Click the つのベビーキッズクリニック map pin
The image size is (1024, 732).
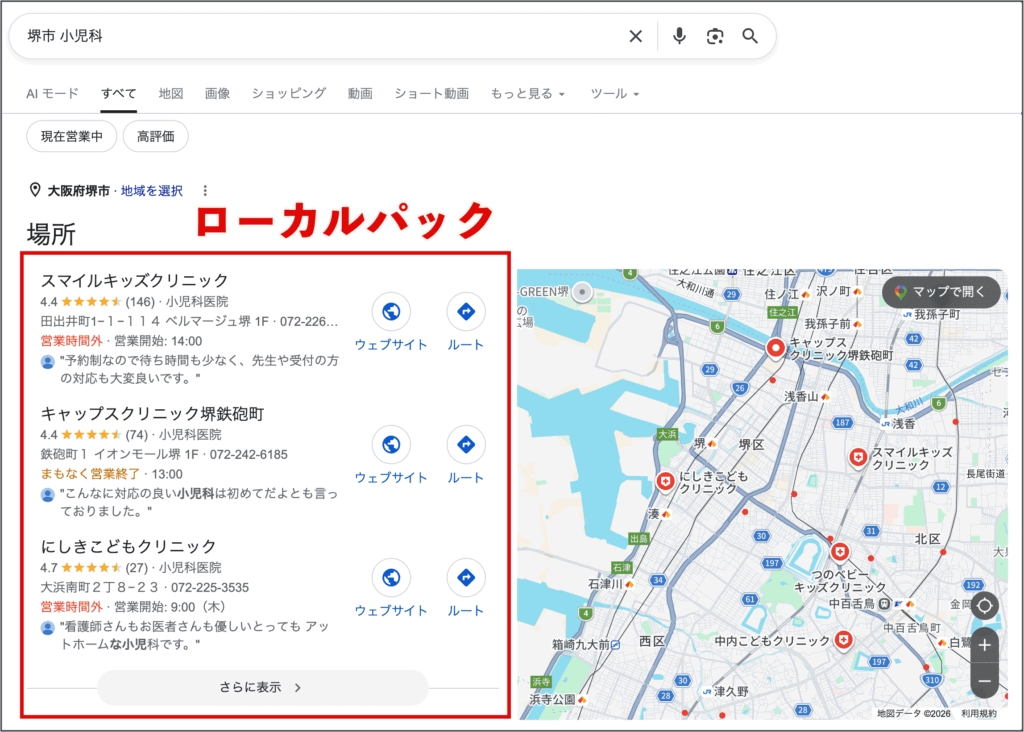coord(840,552)
